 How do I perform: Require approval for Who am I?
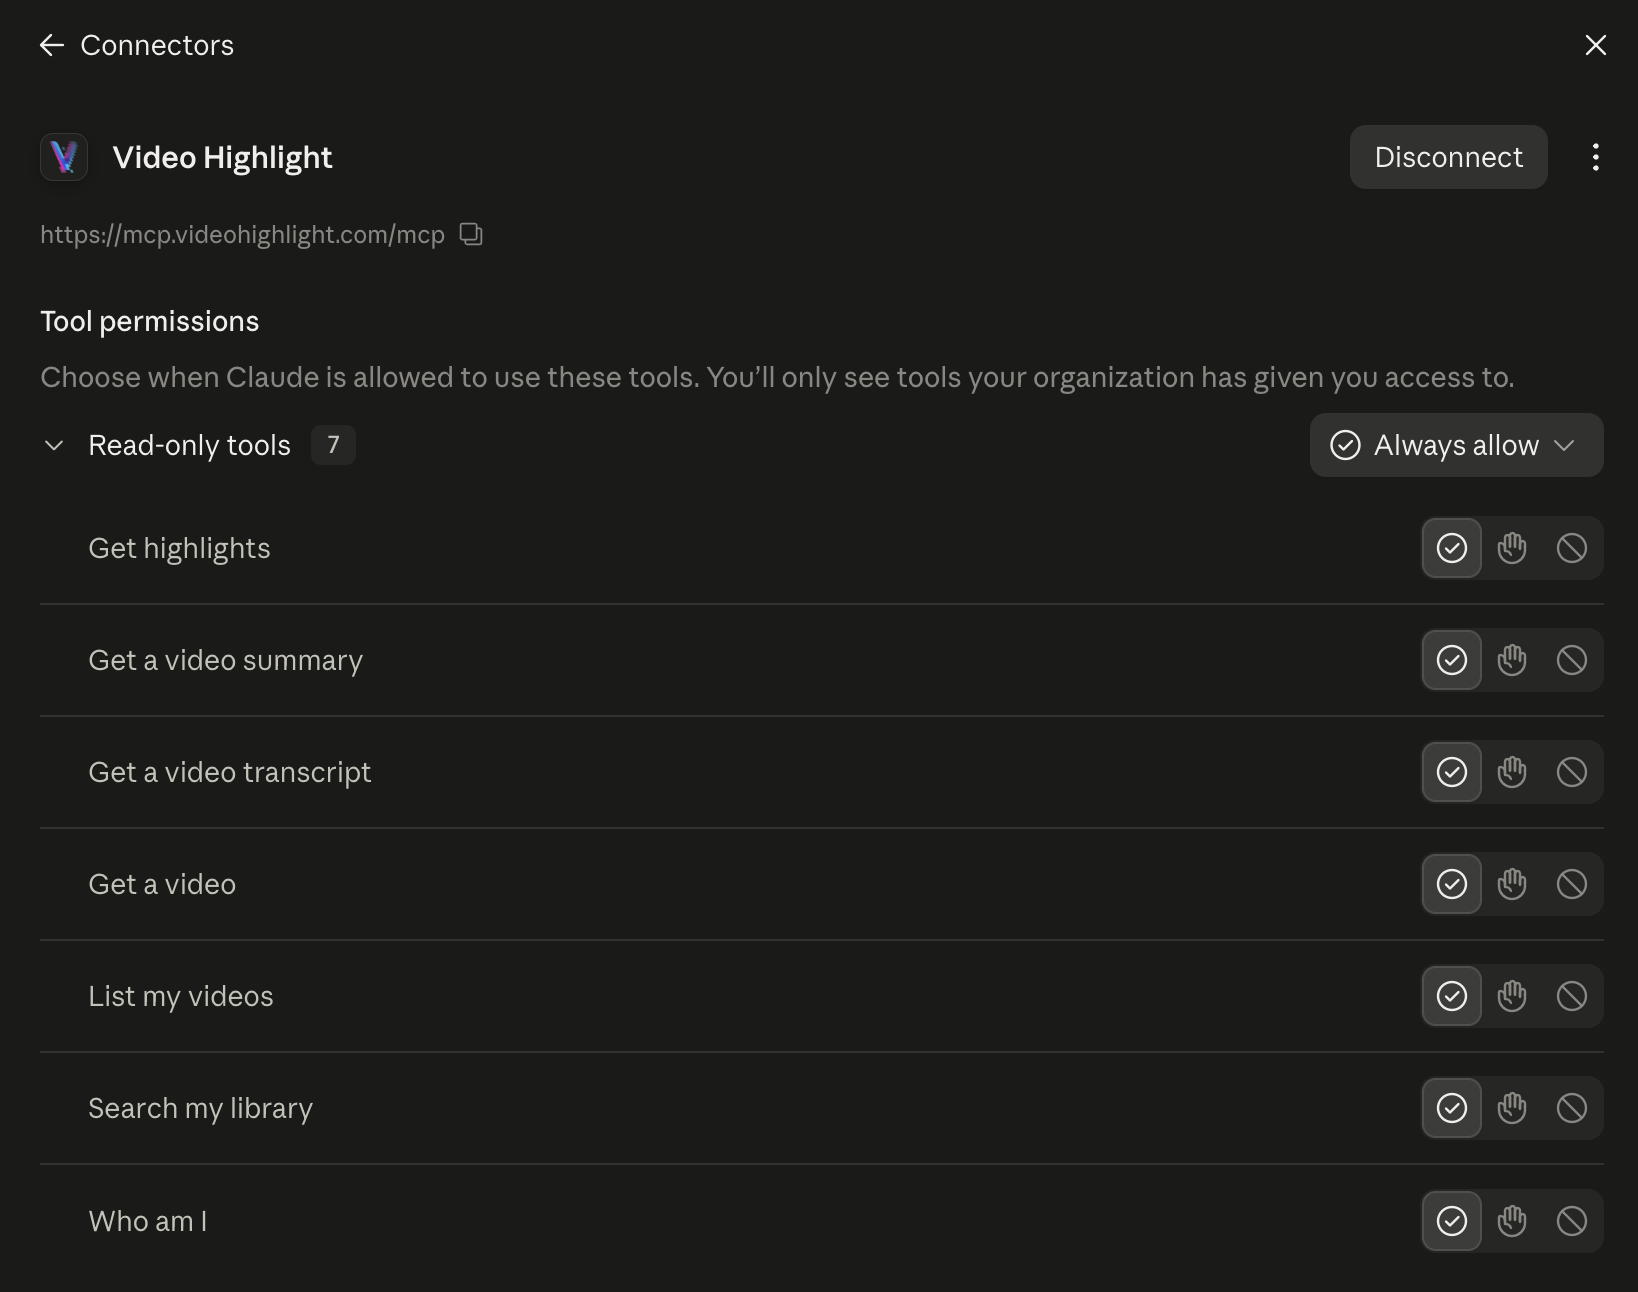point(1511,1221)
